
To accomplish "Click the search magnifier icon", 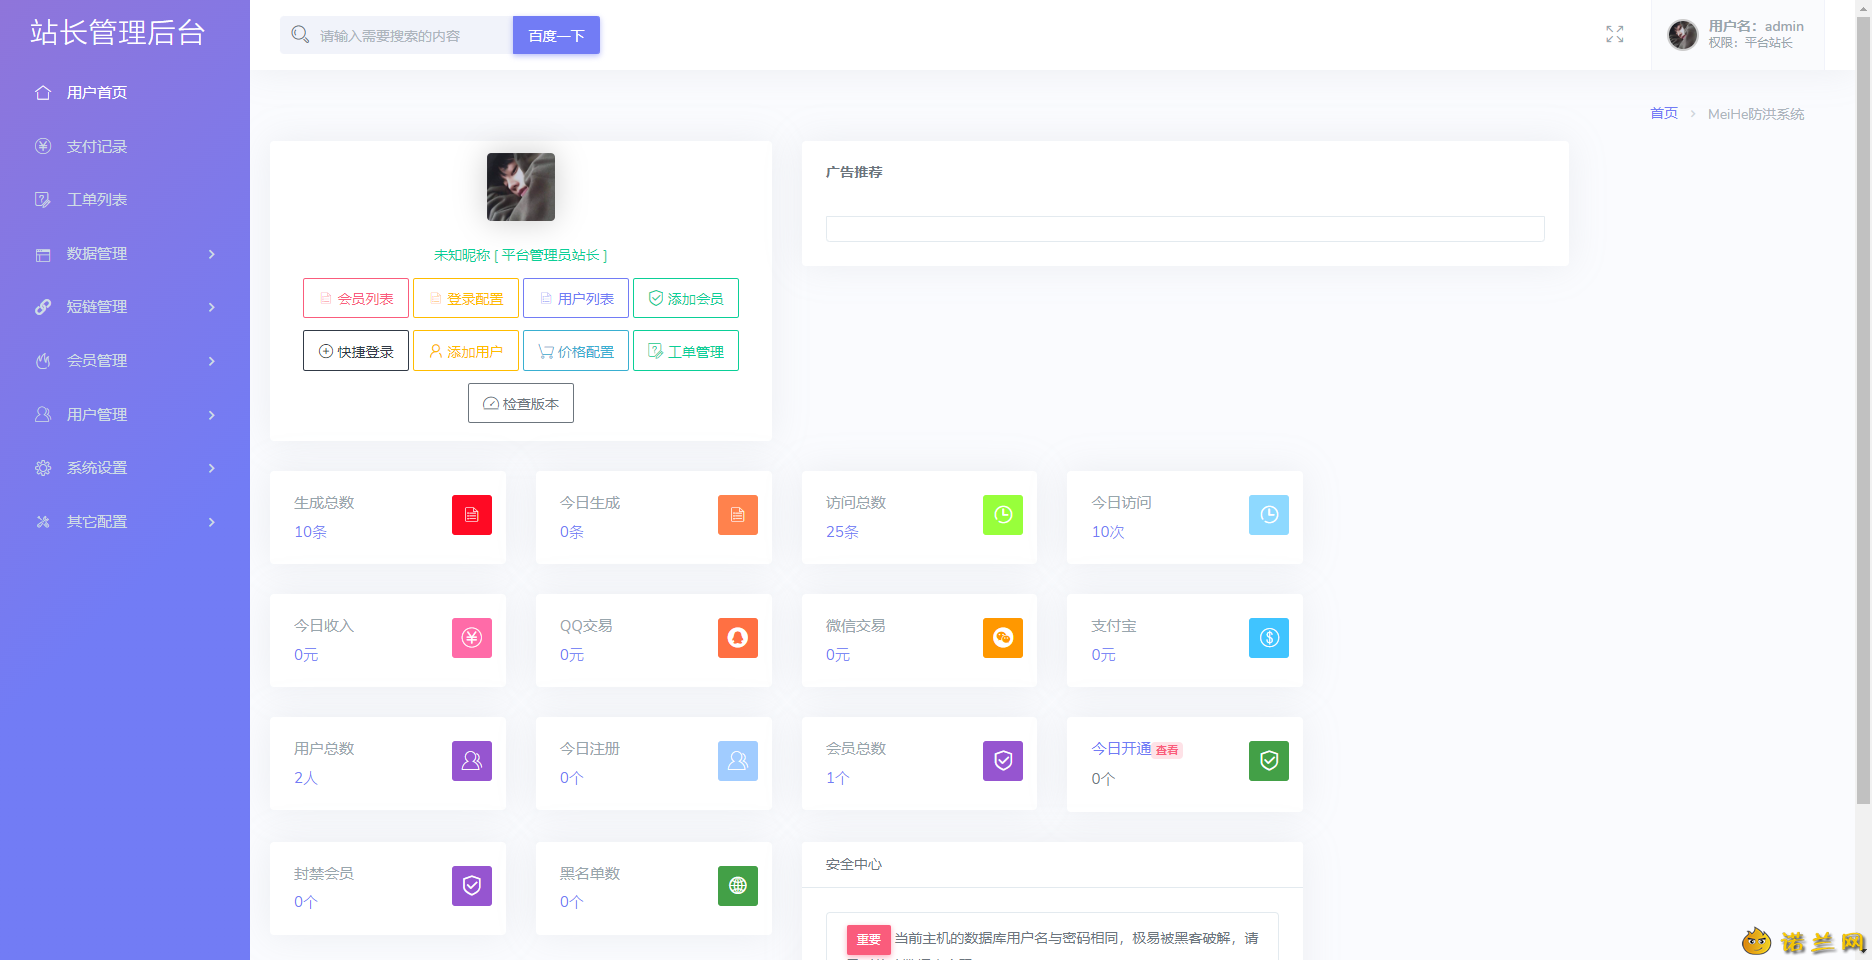I will tap(300, 35).
